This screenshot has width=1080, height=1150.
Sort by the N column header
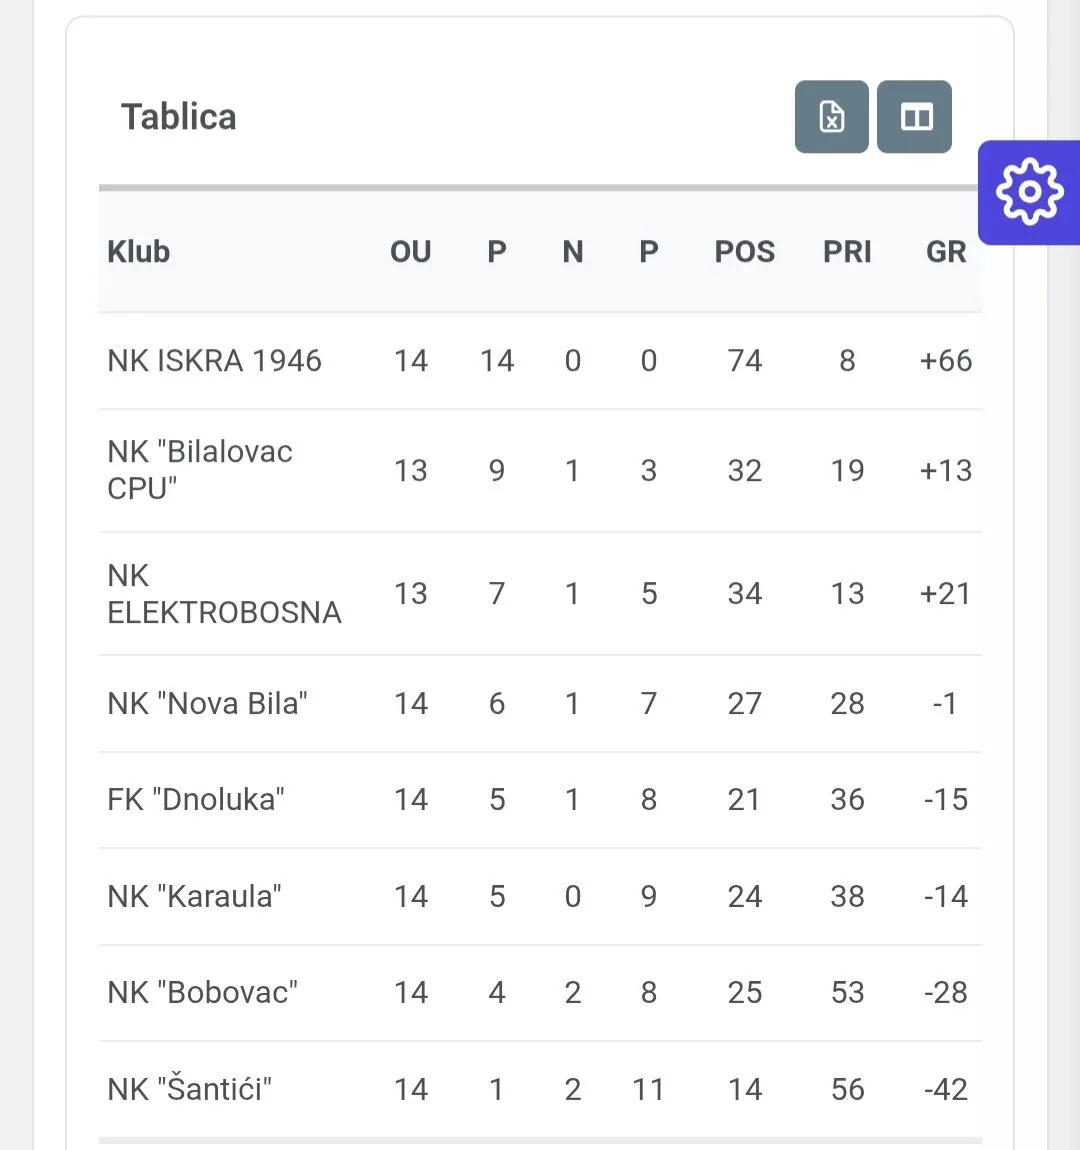tap(573, 252)
